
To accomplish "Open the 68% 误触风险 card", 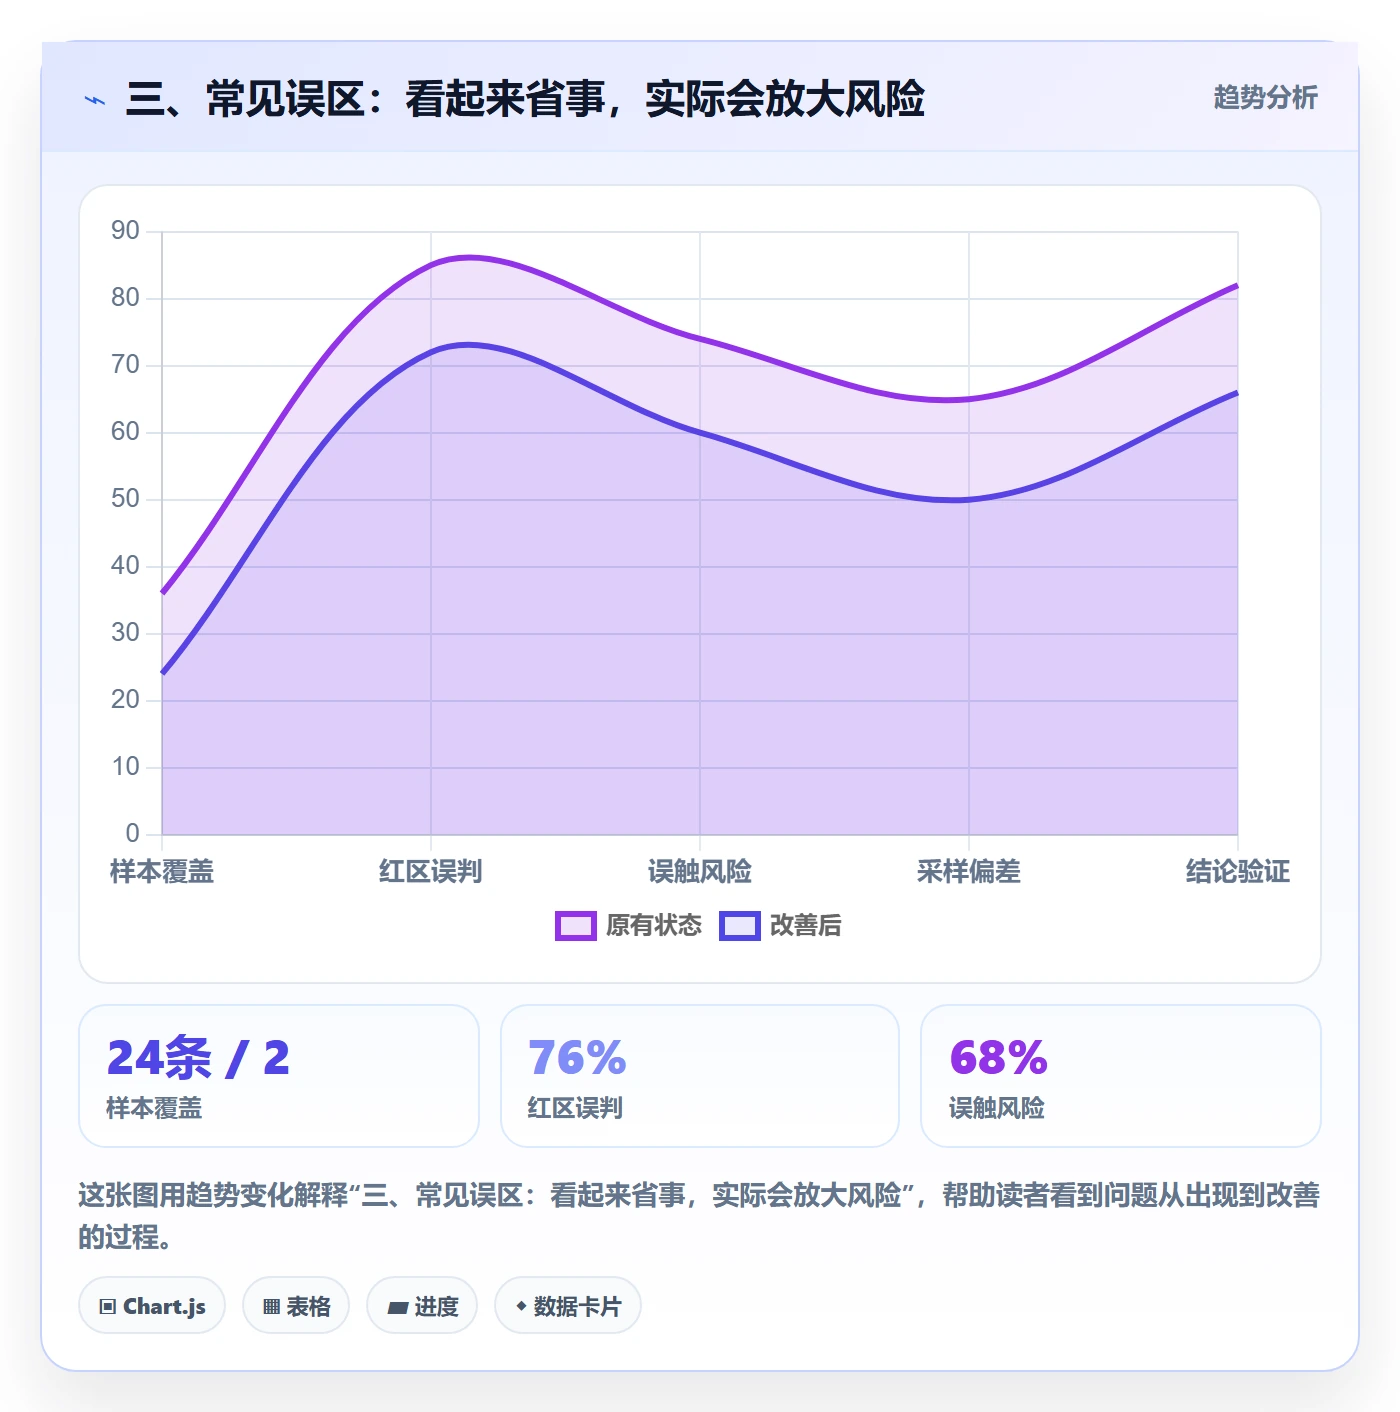I will point(1121,1076).
